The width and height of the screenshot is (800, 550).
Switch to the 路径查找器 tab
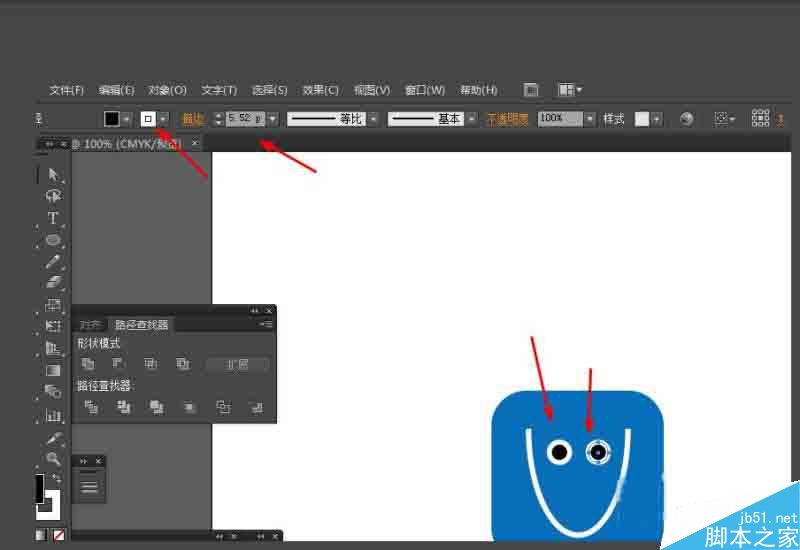tap(141, 325)
